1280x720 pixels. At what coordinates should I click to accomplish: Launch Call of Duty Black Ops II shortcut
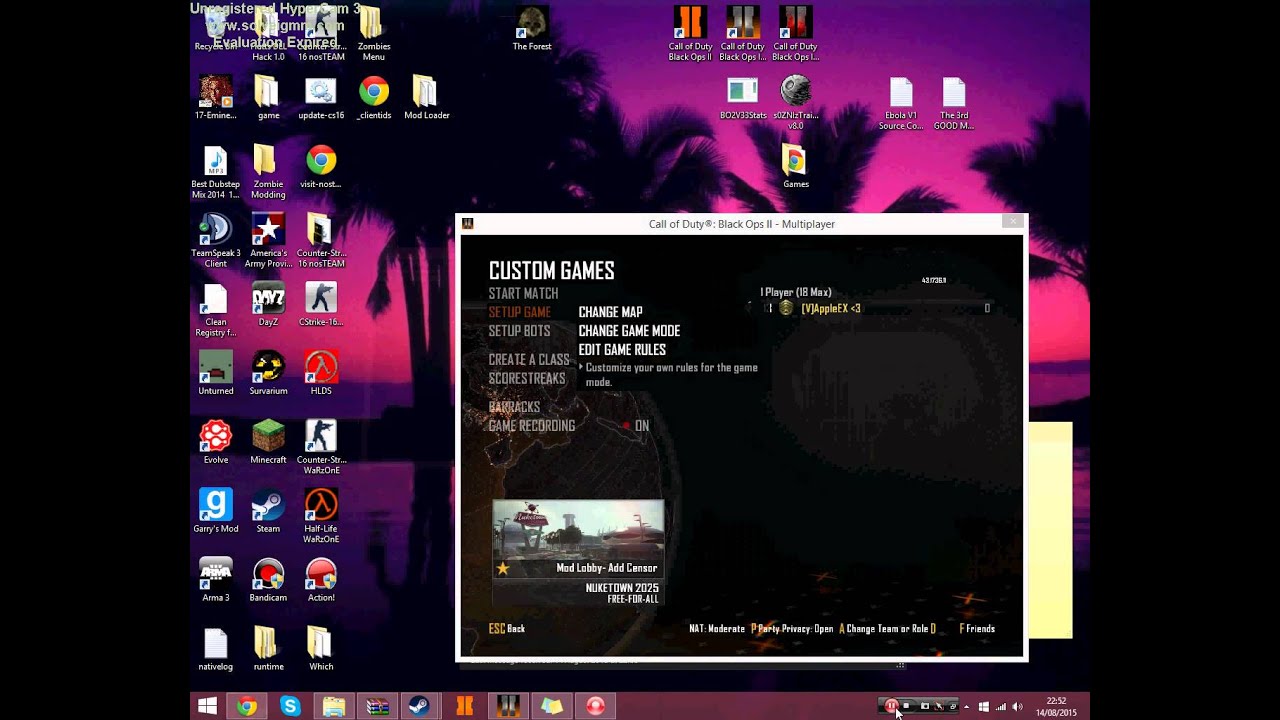690,33
